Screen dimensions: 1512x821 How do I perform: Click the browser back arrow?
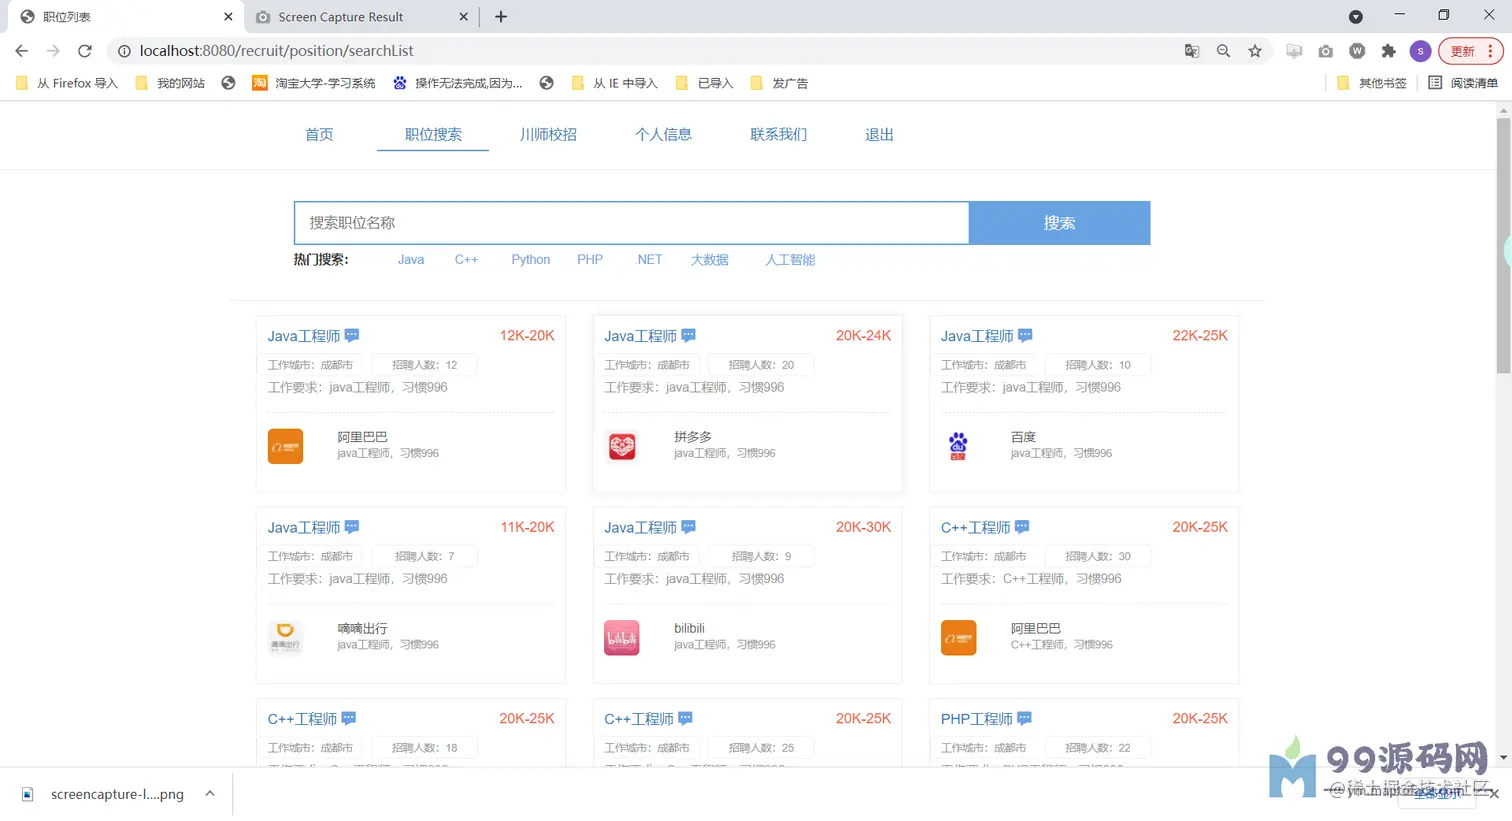click(22, 51)
